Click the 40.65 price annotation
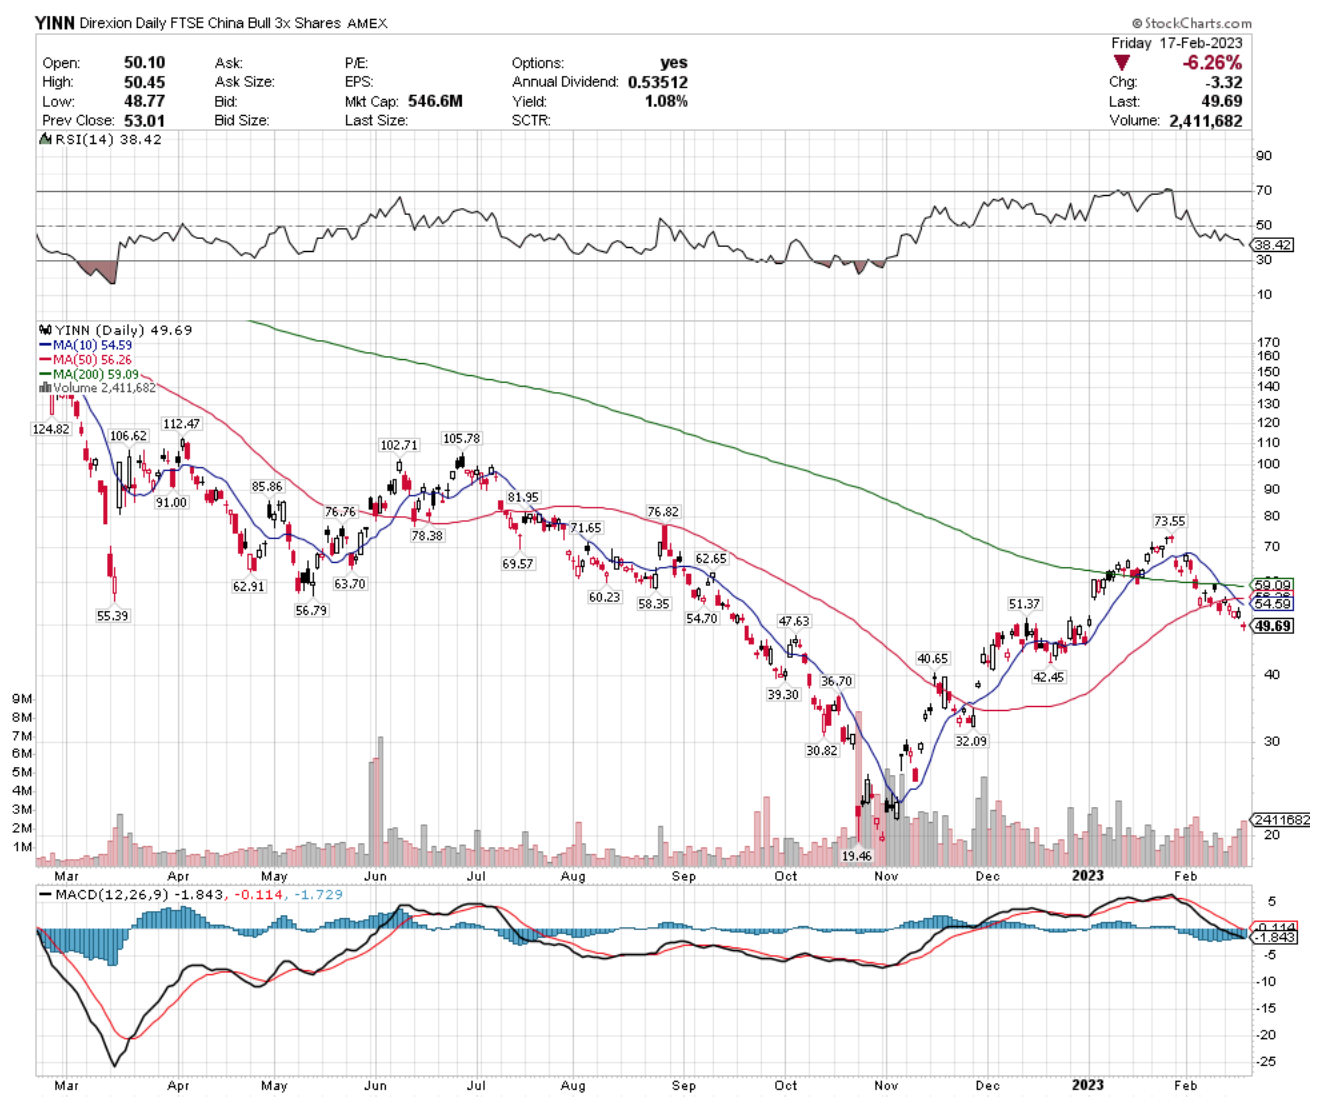 pyautogui.click(x=933, y=659)
